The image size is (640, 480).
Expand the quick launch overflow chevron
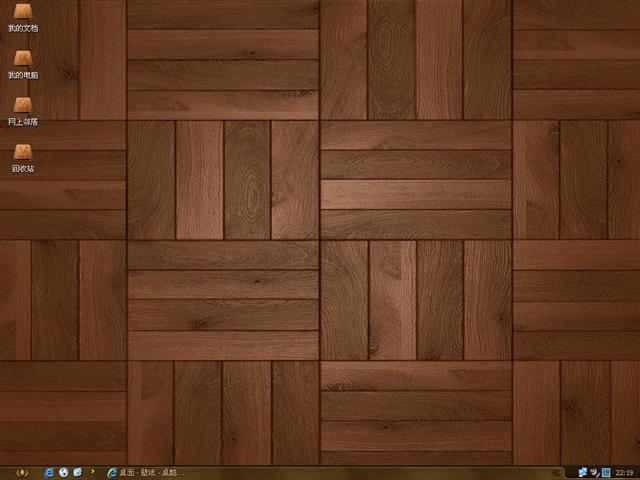[x=93, y=472]
